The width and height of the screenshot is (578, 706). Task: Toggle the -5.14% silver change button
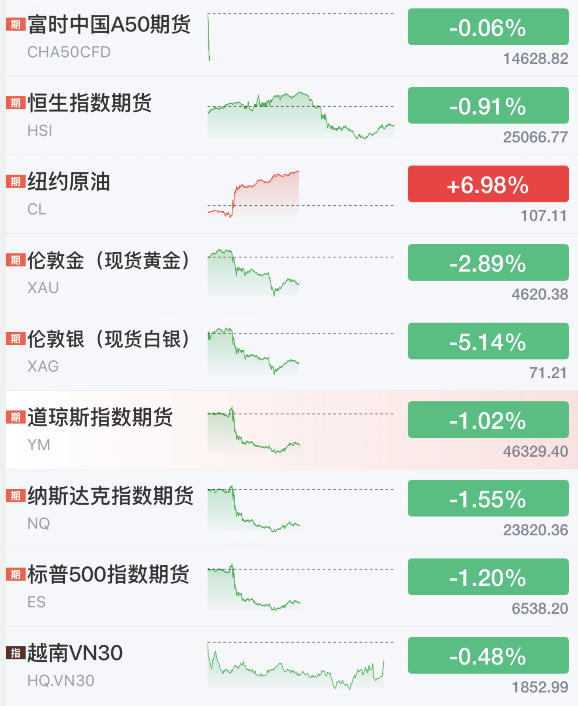click(488, 341)
